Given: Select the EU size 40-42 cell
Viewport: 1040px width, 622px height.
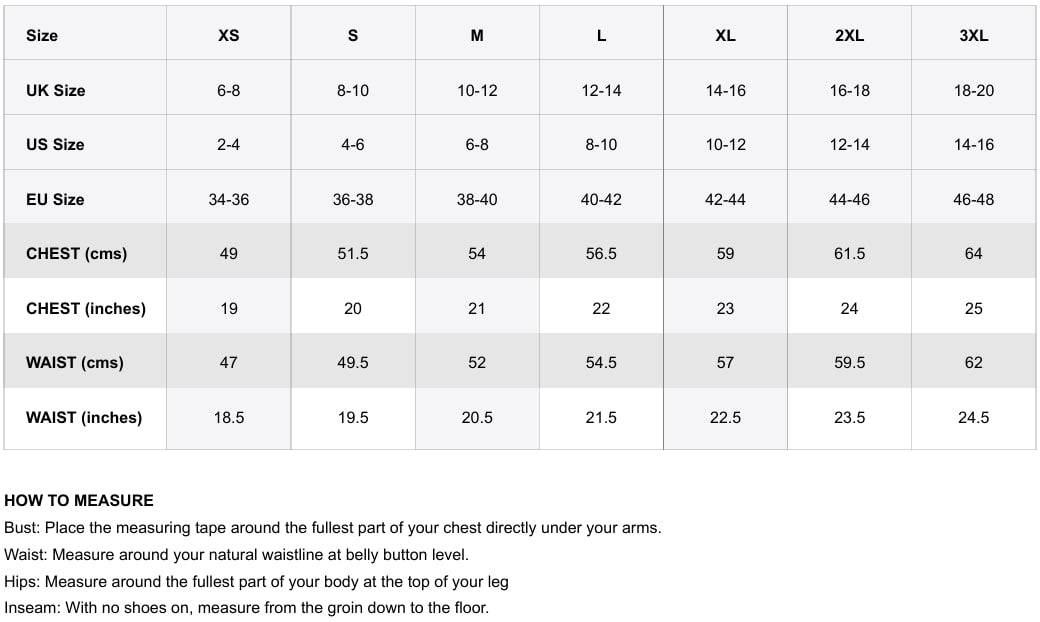Looking at the screenshot, I should pos(601,199).
